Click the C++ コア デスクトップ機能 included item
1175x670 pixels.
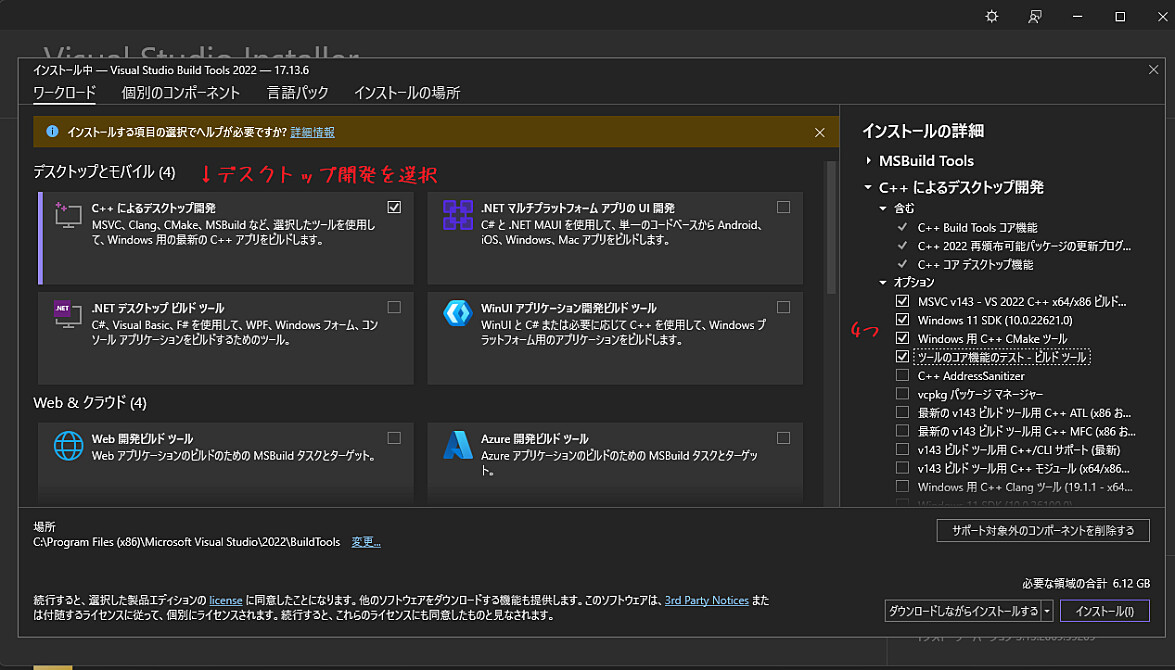(975, 265)
